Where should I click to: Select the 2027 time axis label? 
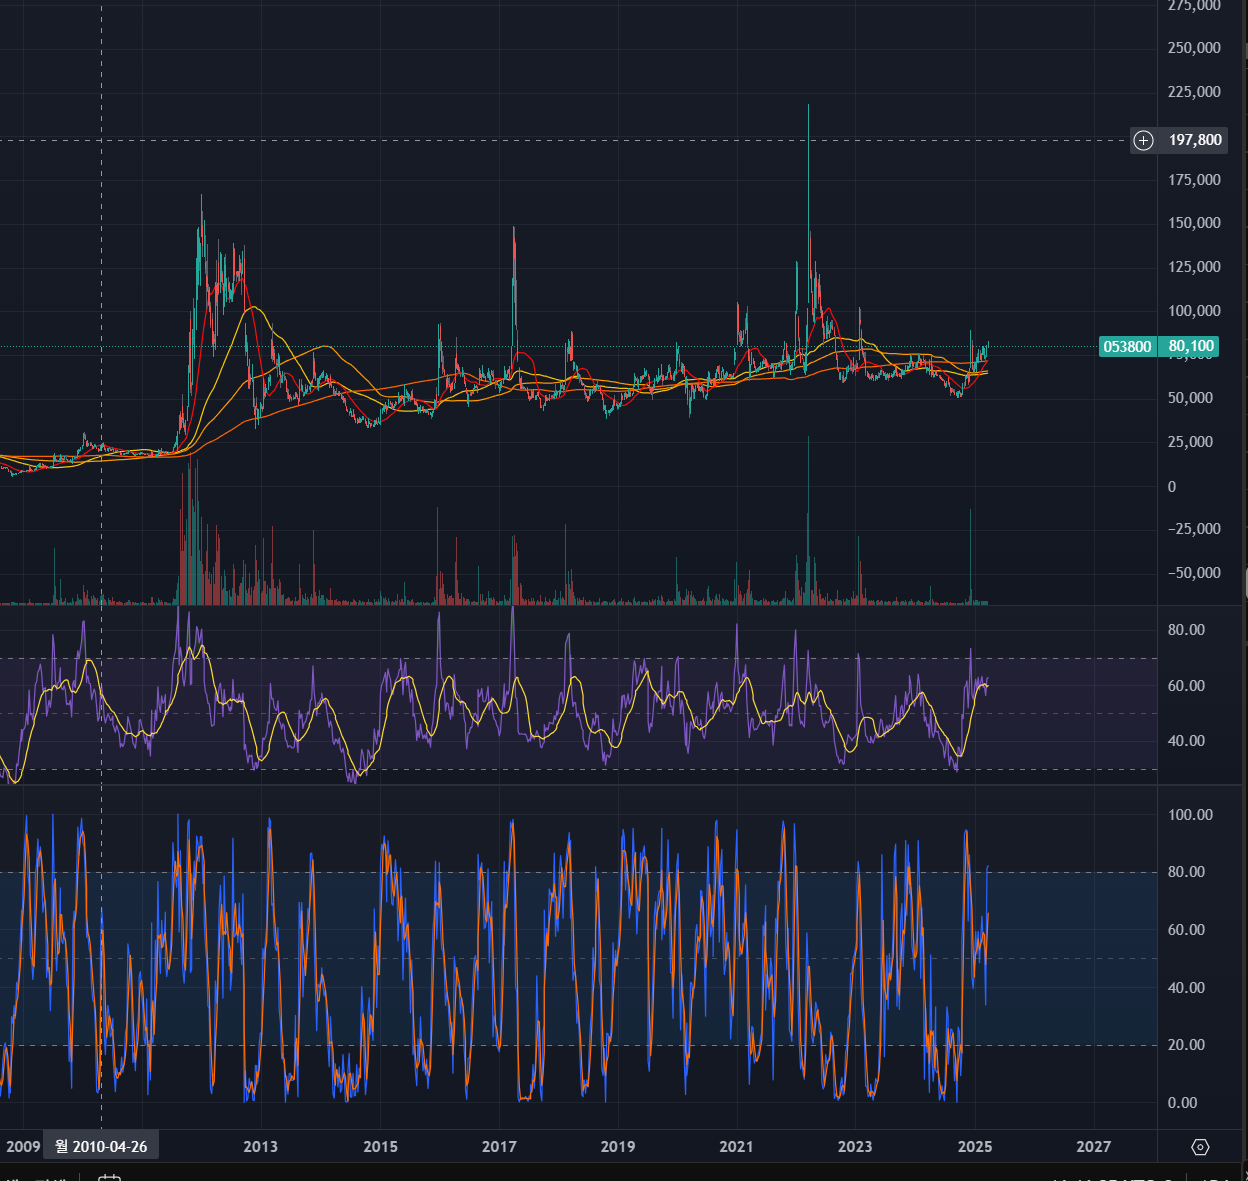(x=1093, y=1147)
